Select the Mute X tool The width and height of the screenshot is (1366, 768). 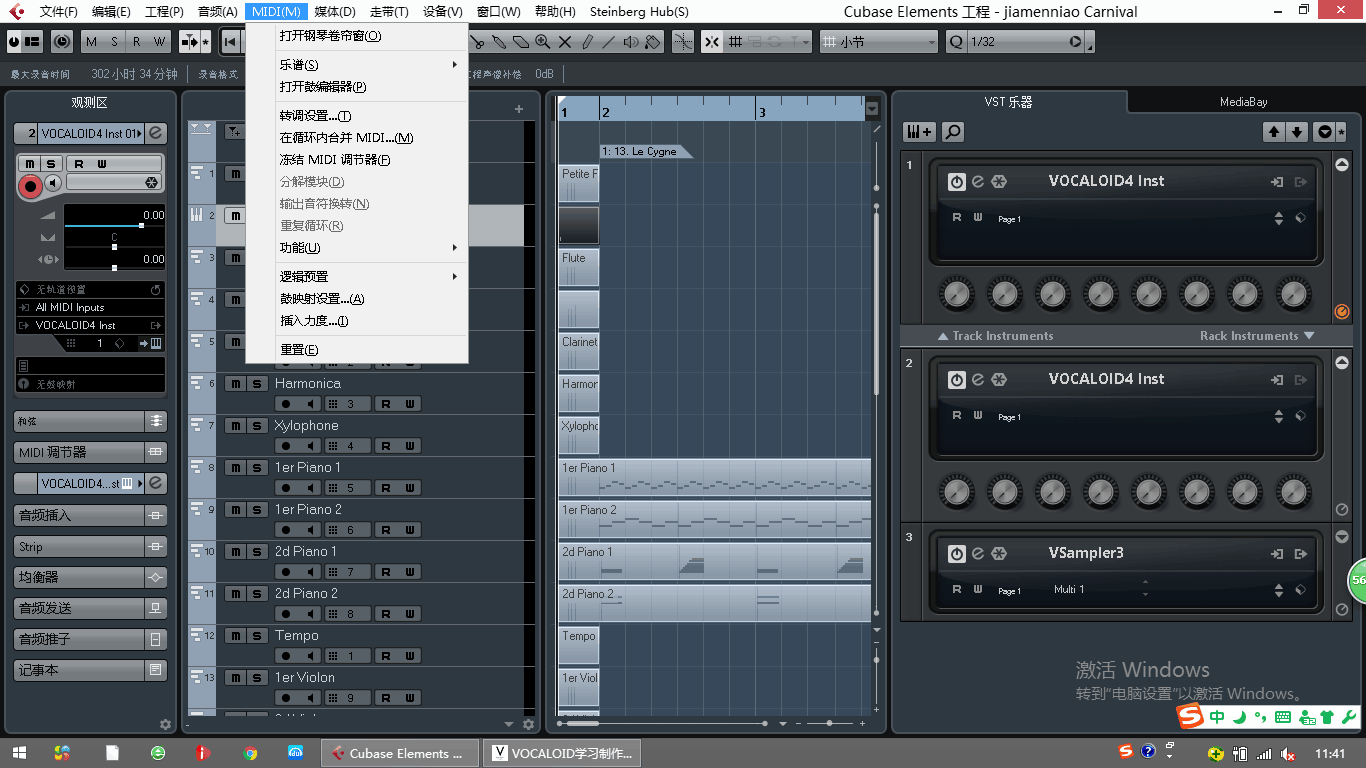tap(565, 42)
